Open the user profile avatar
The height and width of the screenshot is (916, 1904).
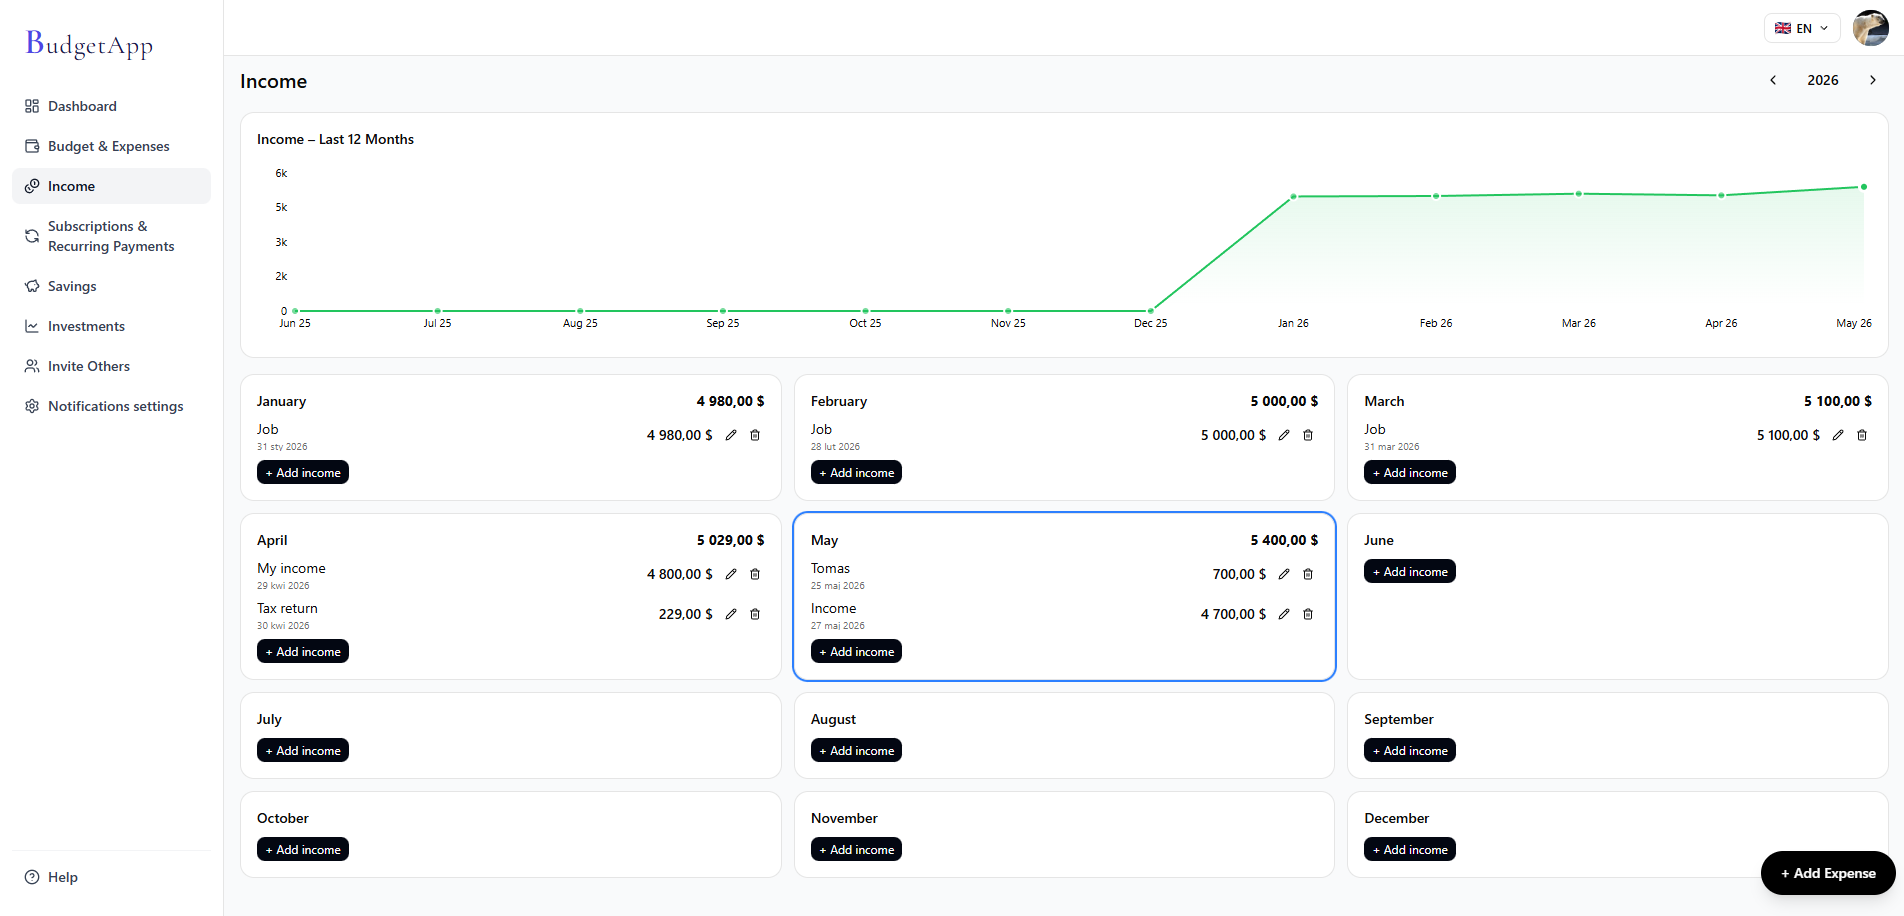[x=1870, y=28]
